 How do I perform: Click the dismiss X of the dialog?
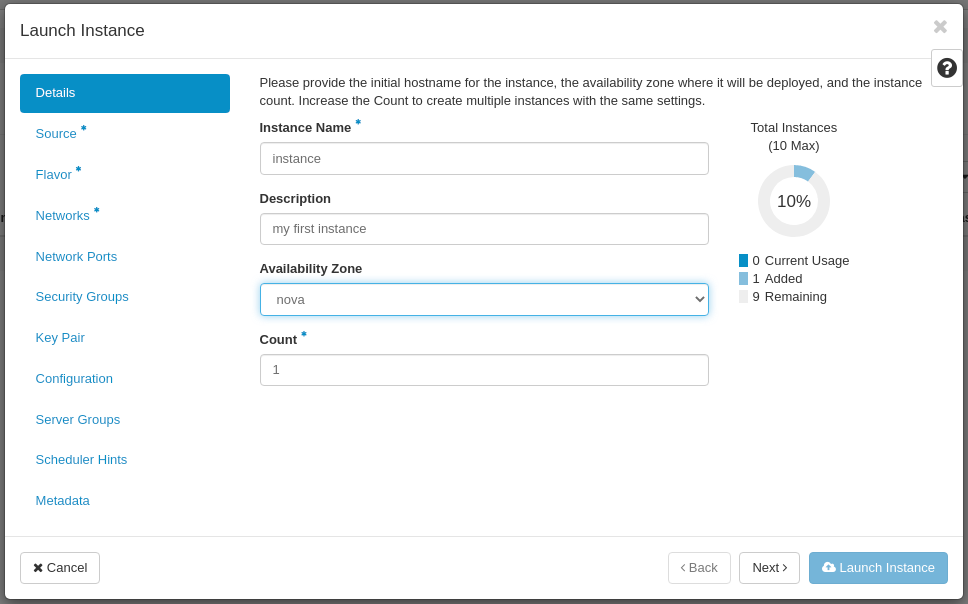(940, 27)
